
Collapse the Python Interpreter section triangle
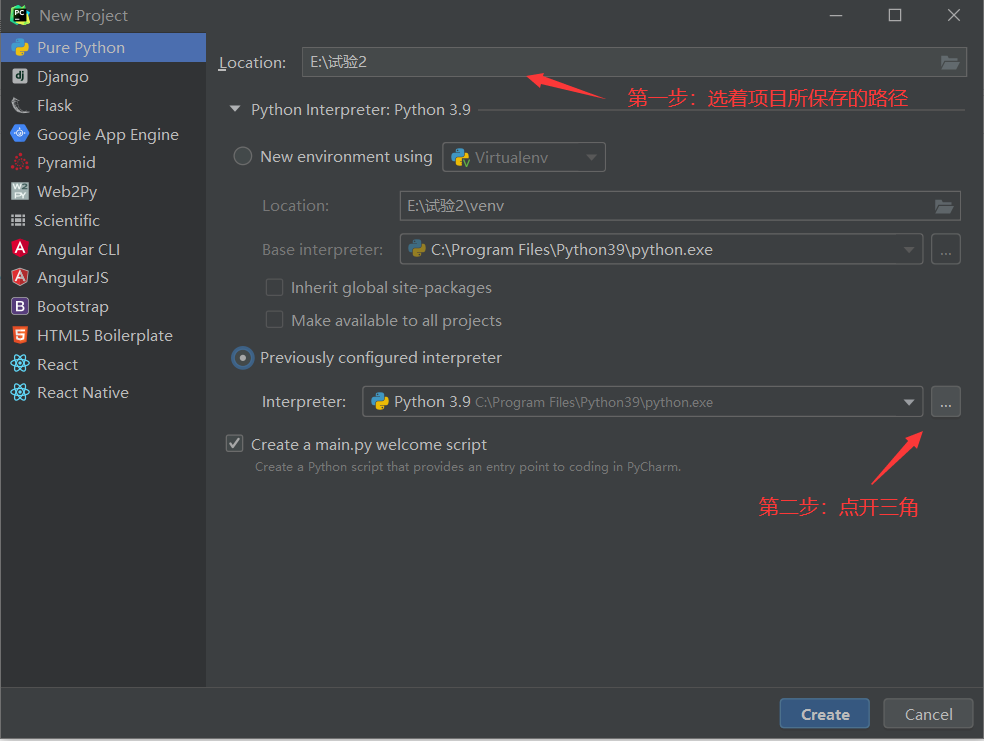235,109
